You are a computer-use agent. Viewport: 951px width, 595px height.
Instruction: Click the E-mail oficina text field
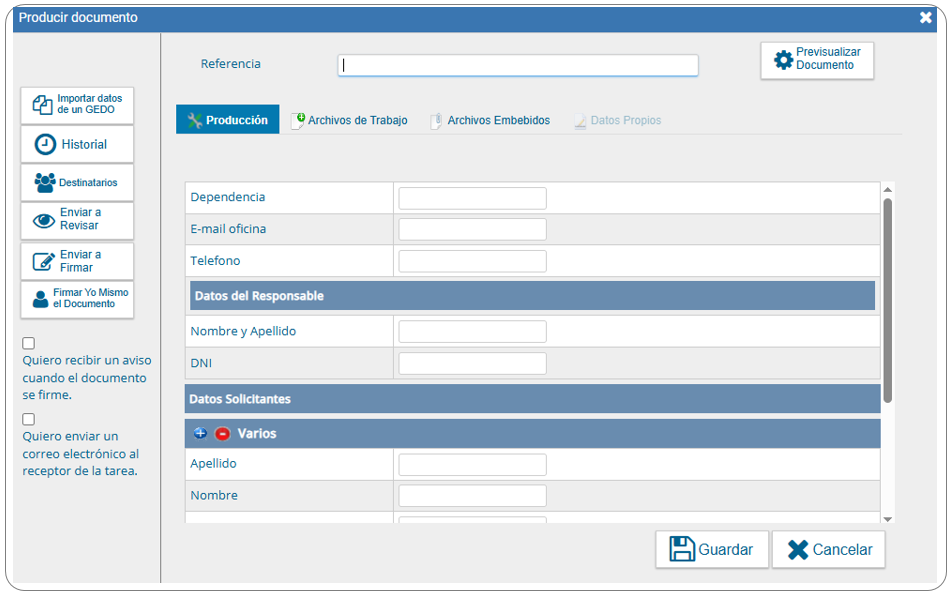click(x=472, y=229)
